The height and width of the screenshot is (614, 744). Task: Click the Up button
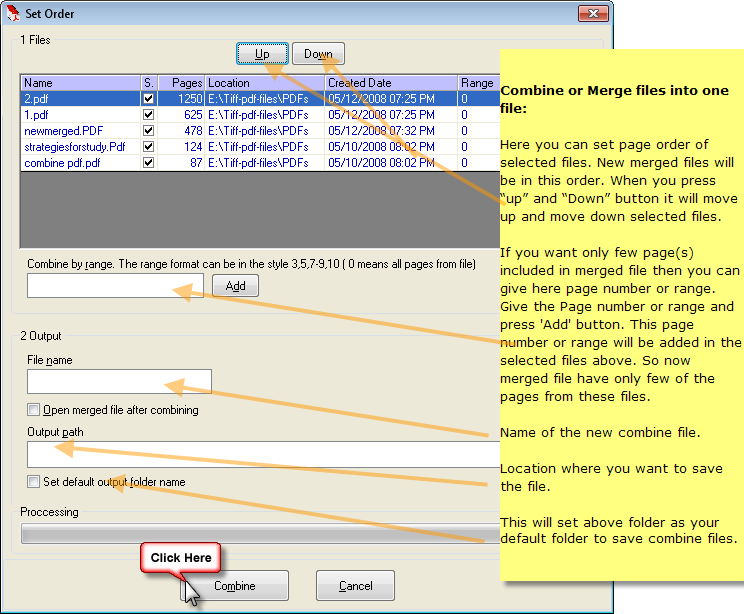[262, 54]
